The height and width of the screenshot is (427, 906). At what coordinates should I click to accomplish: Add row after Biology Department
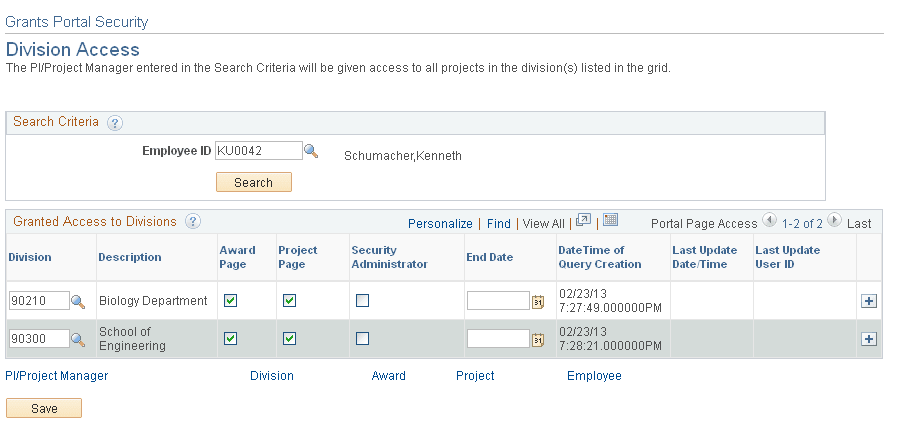(868, 301)
